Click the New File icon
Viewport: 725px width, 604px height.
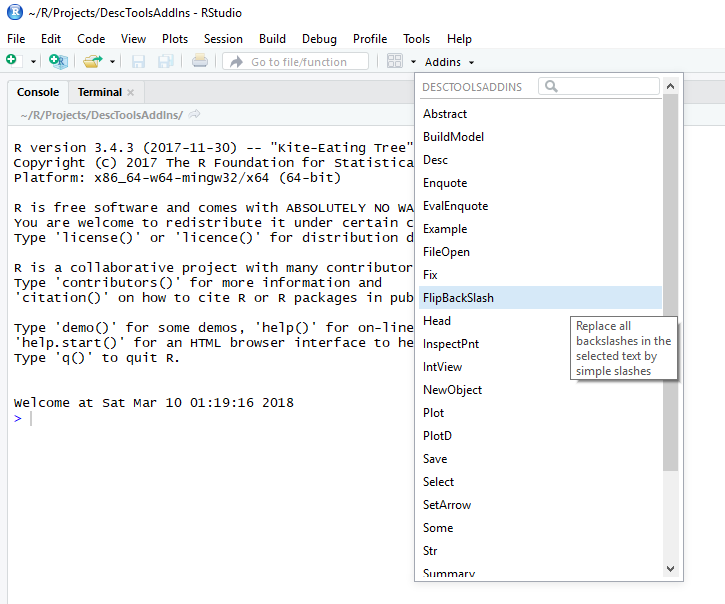pyautogui.click(x=12, y=61)
